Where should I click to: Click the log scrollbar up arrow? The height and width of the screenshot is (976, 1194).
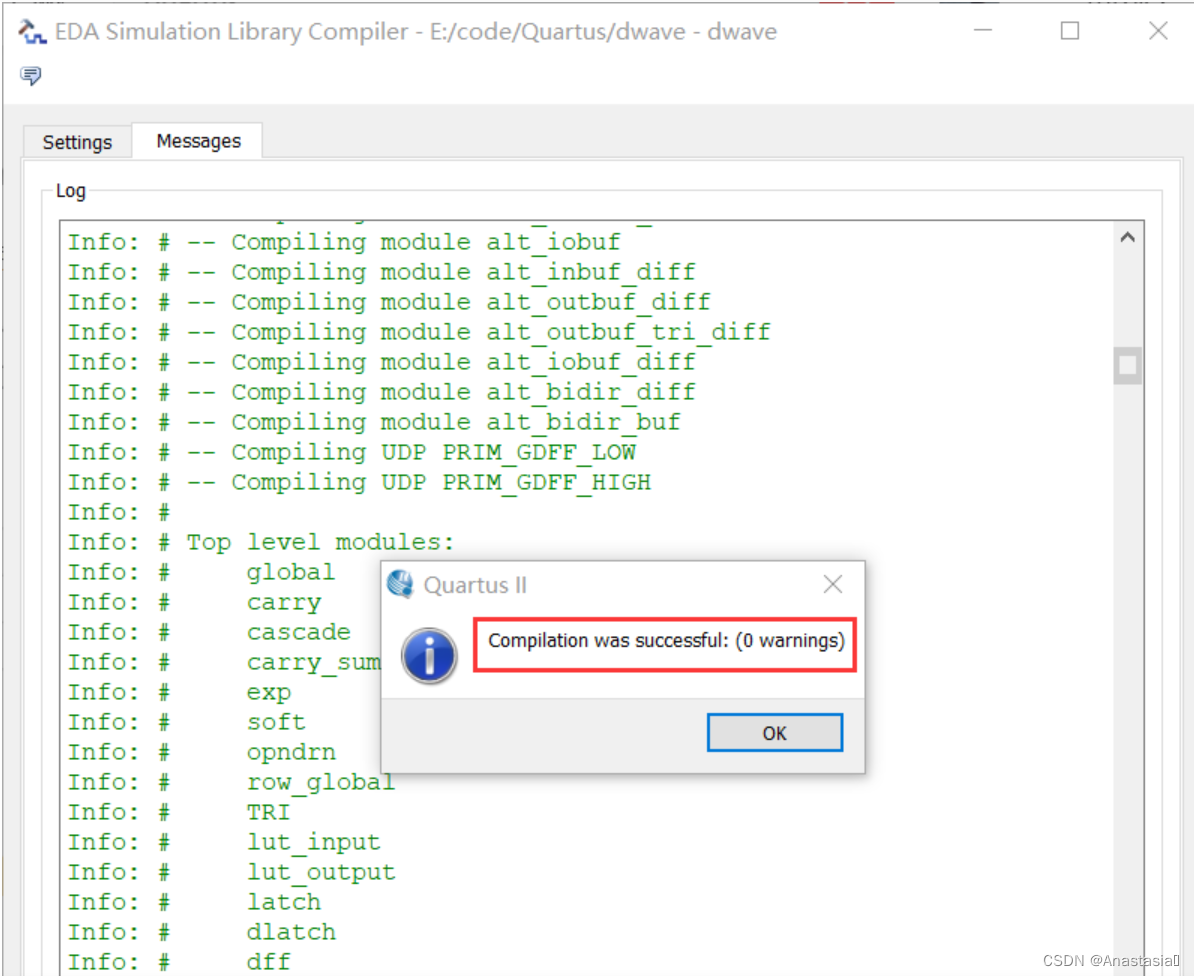click(x=1128, y=238)
